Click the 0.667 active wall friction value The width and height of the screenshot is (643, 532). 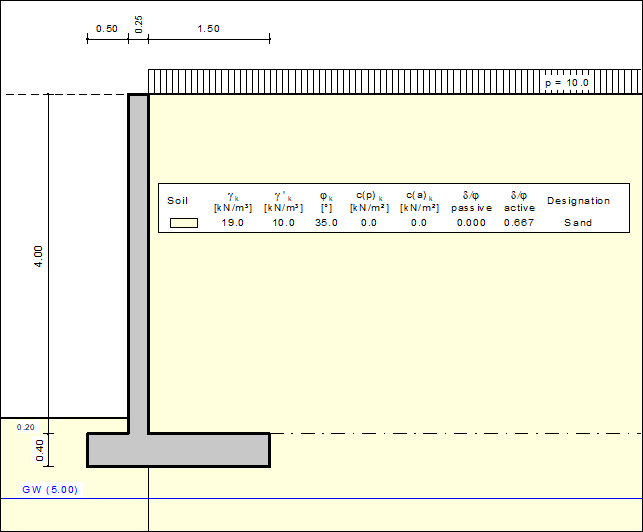[x=520, y=223]
